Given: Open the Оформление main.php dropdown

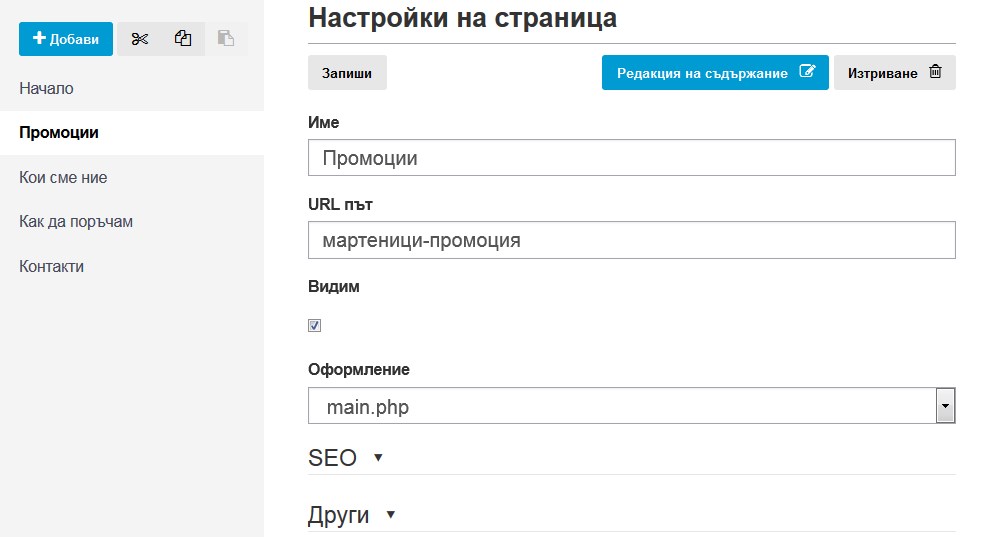Looking at the screenshot, I should (x=632, y=406).
